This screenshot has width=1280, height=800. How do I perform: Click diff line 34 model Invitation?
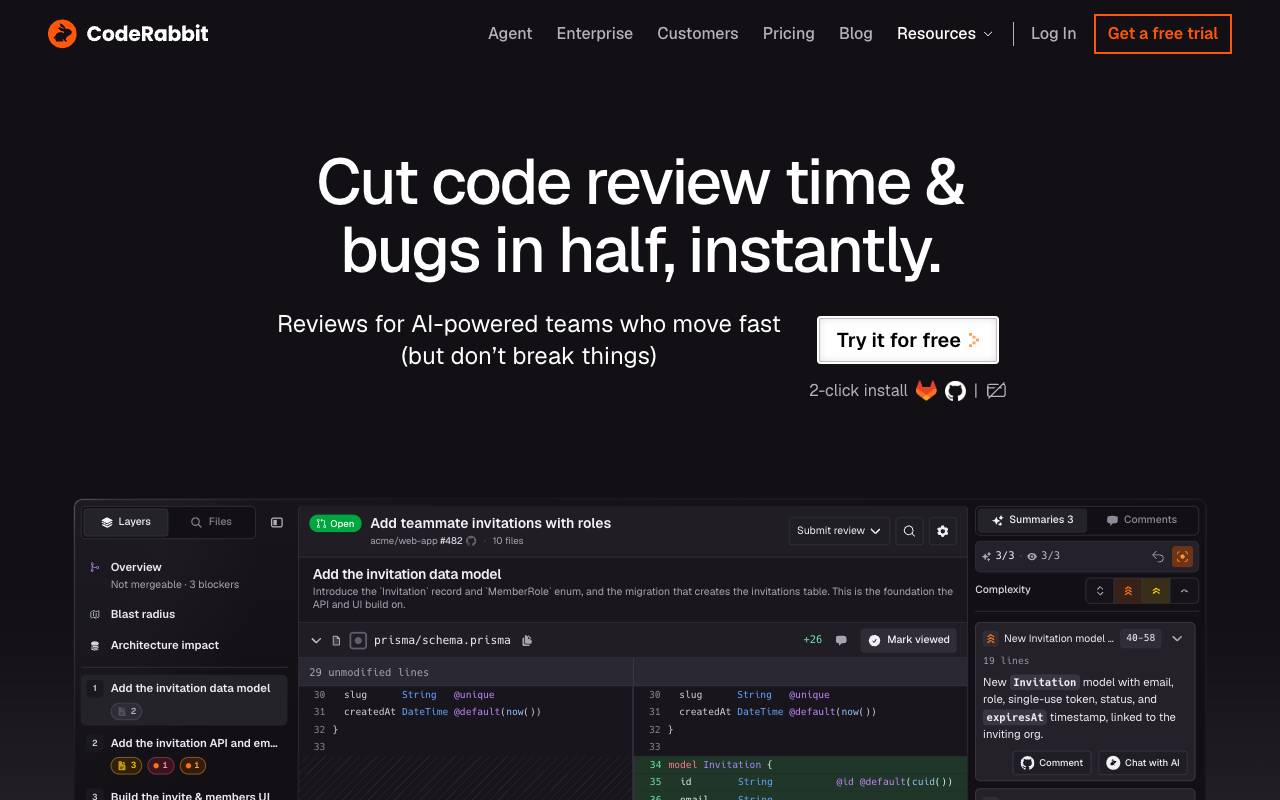(803, 764)
